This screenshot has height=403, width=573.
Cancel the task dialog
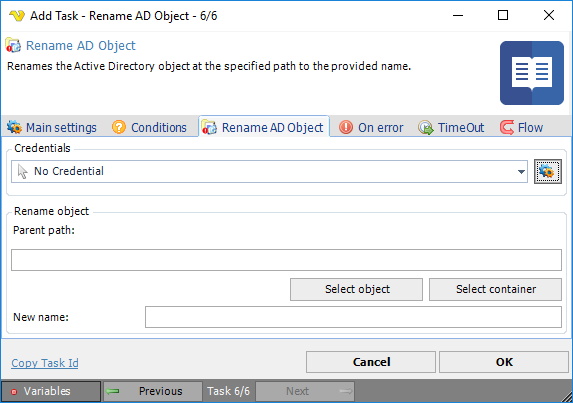371,362
